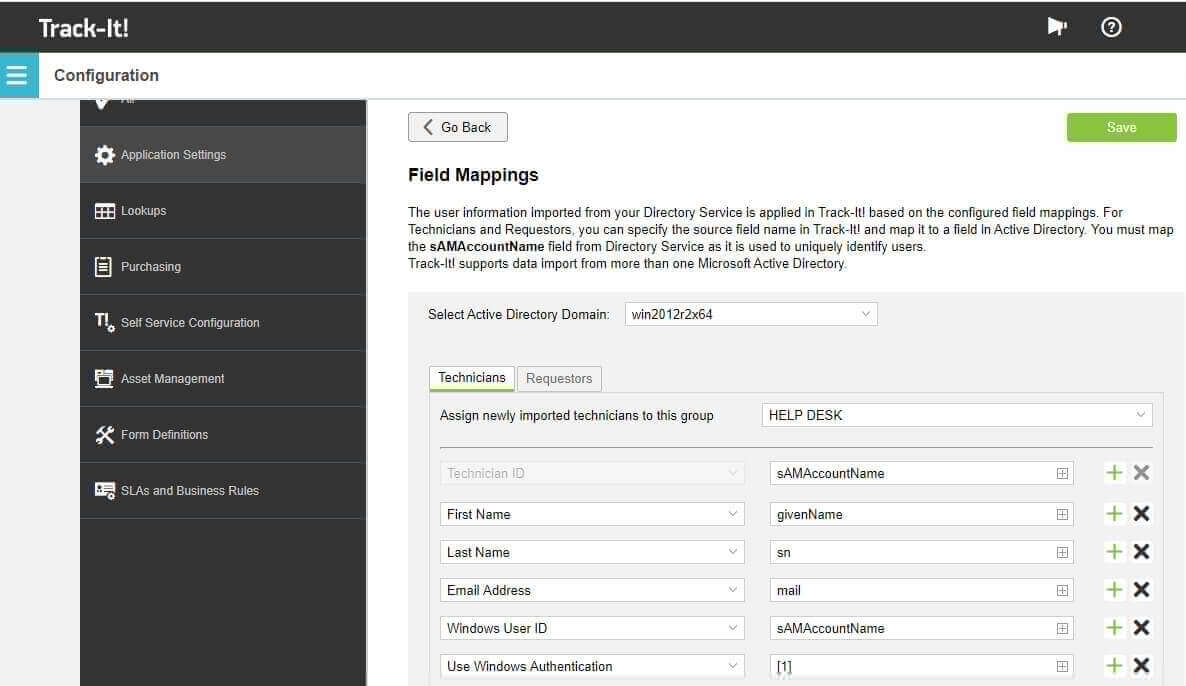Select the Technicians tab
1186x686 pixels.
(472, 377)
